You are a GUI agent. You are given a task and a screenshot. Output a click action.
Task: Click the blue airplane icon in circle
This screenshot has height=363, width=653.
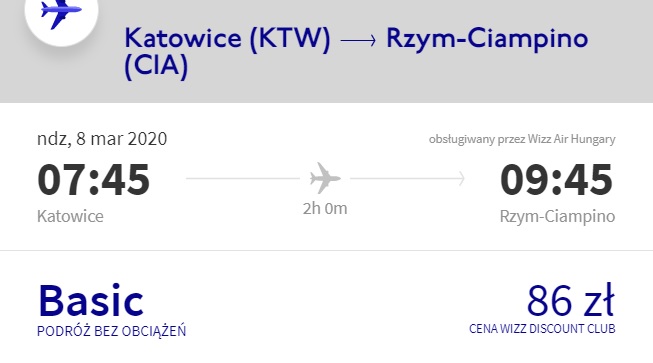[x=61, y=14]
